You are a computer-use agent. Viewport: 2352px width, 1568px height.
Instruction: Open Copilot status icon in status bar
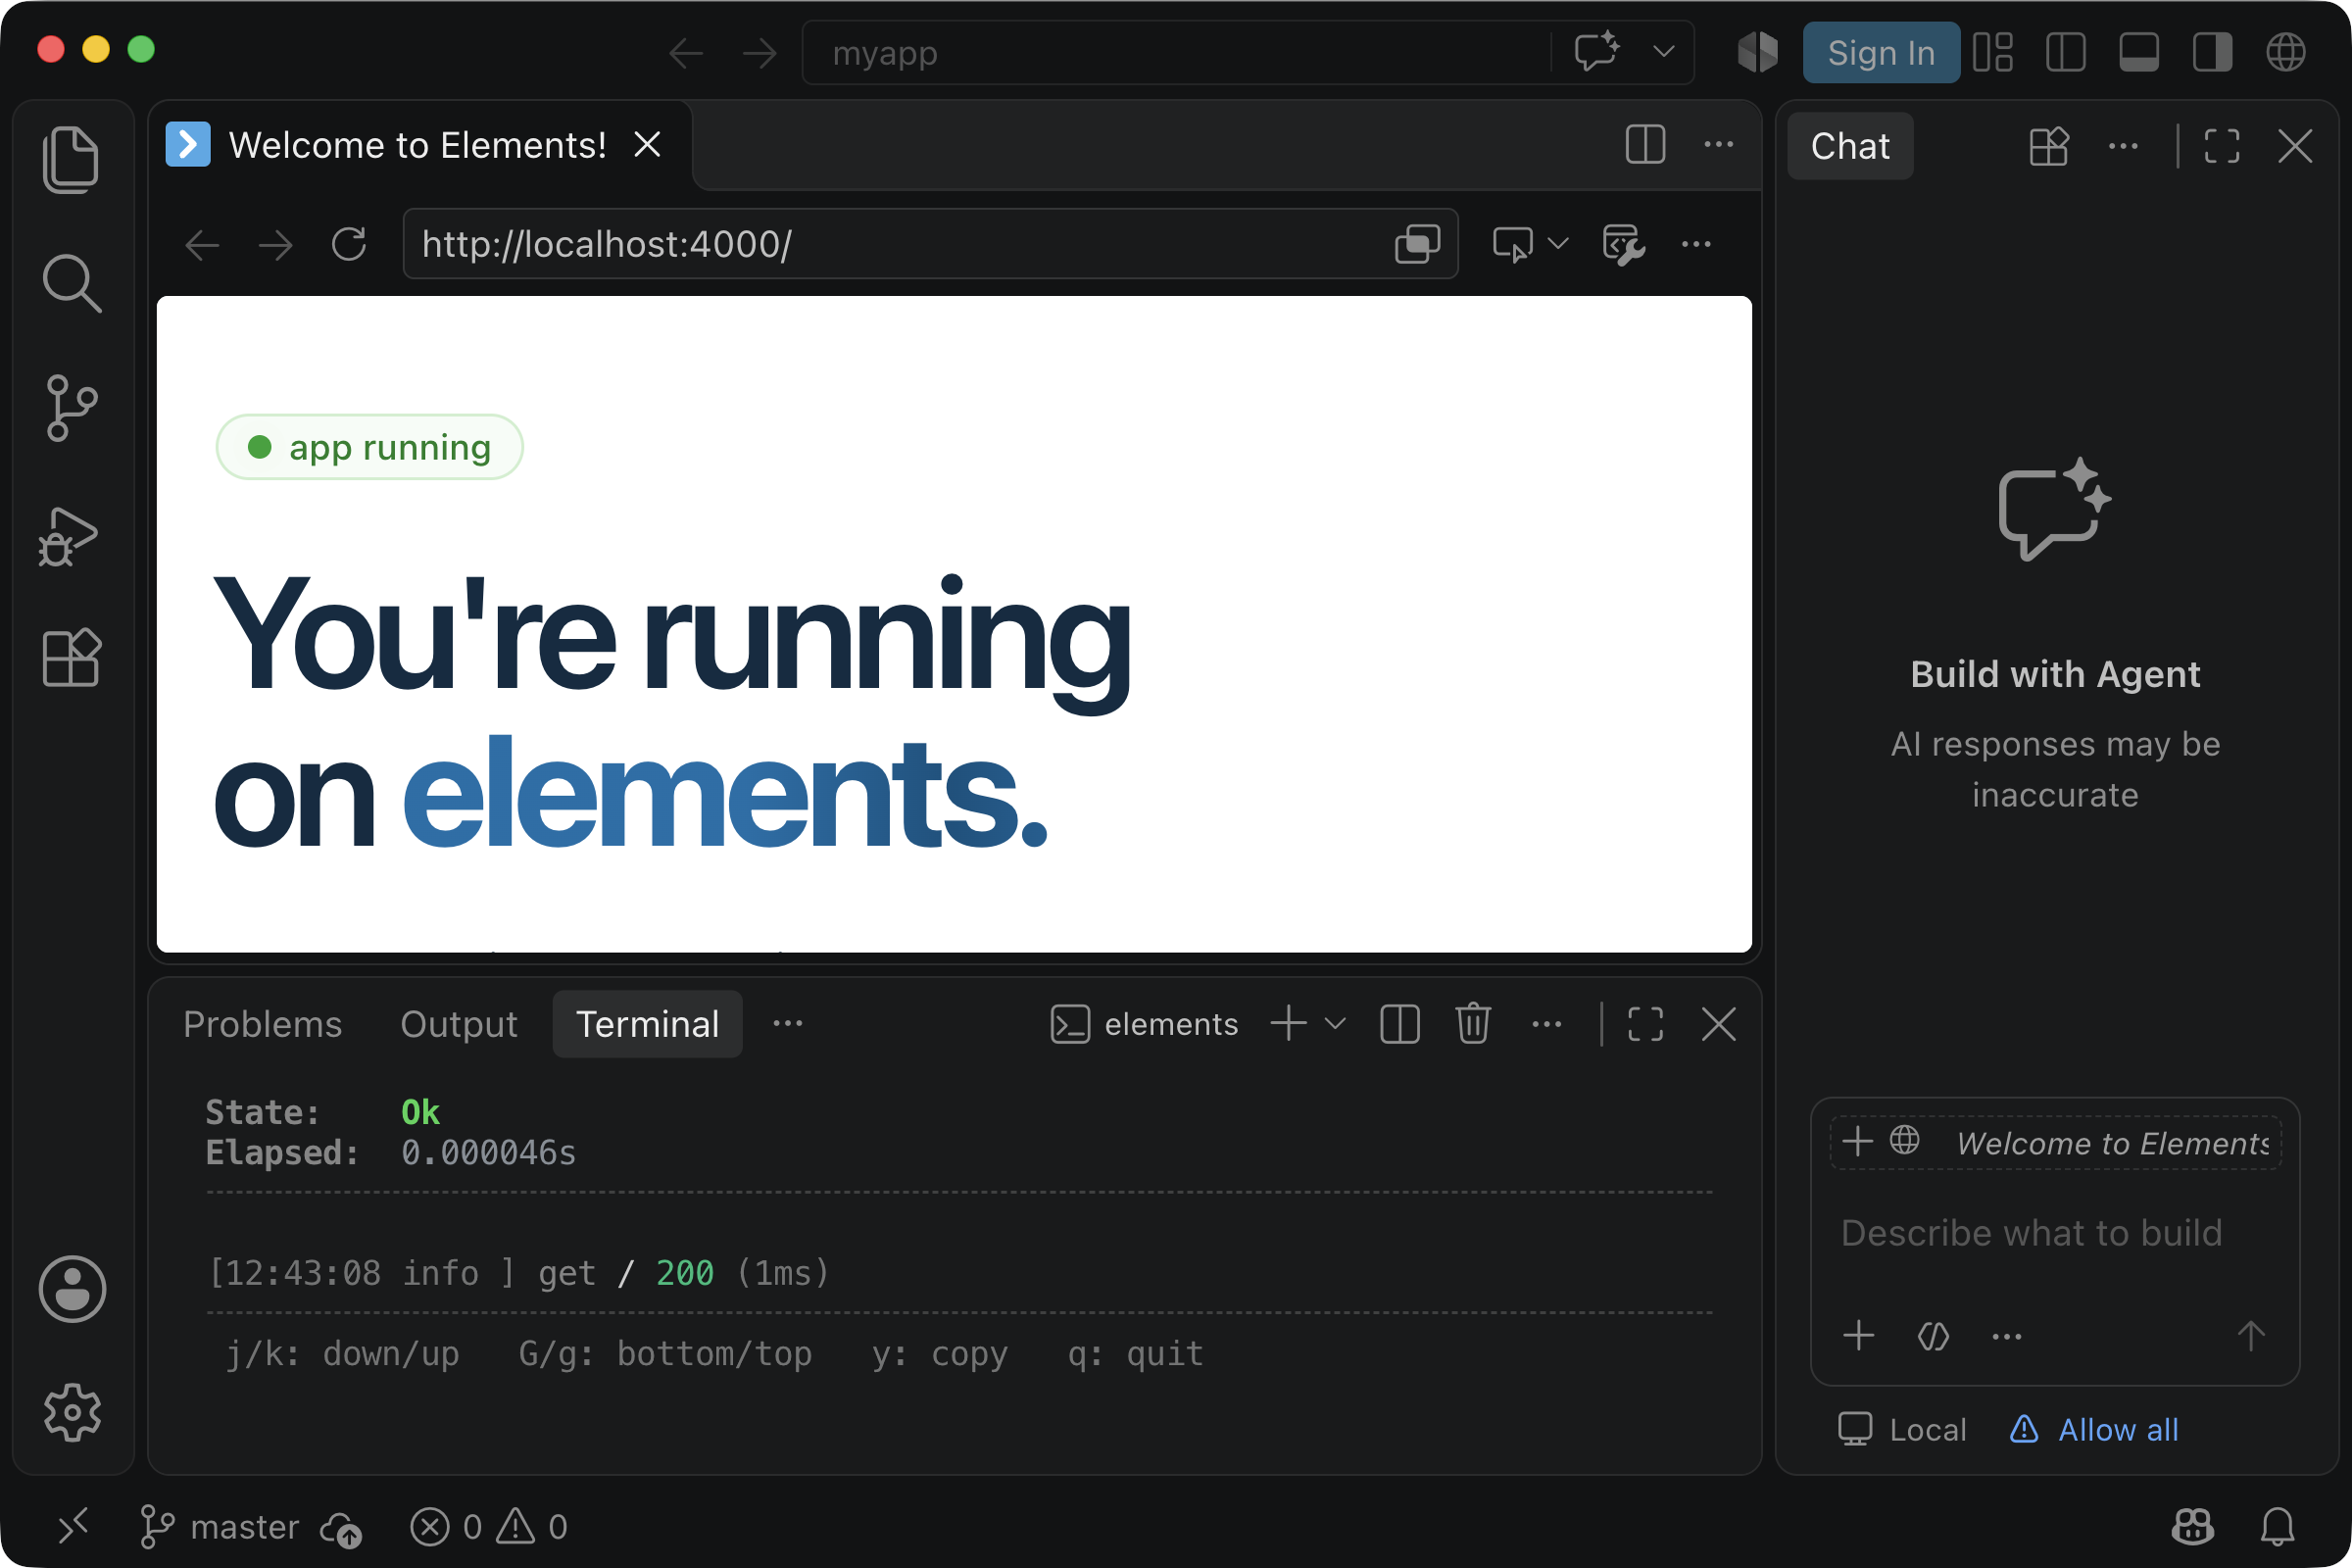[2192, 1526]
